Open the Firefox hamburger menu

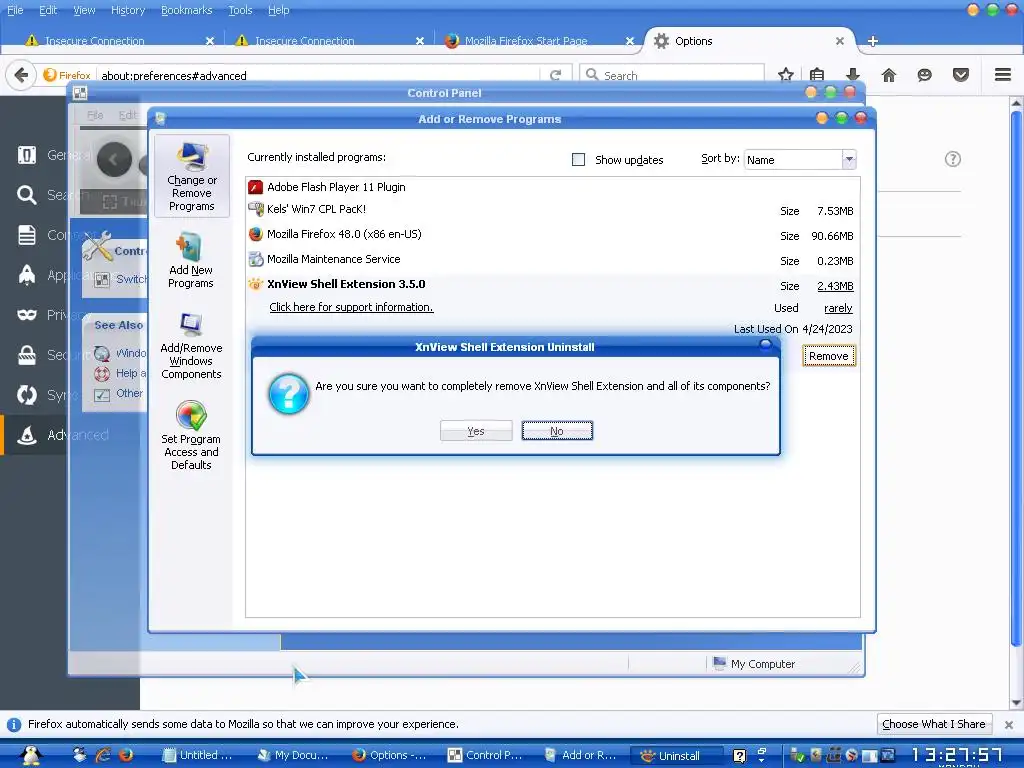1003,74
